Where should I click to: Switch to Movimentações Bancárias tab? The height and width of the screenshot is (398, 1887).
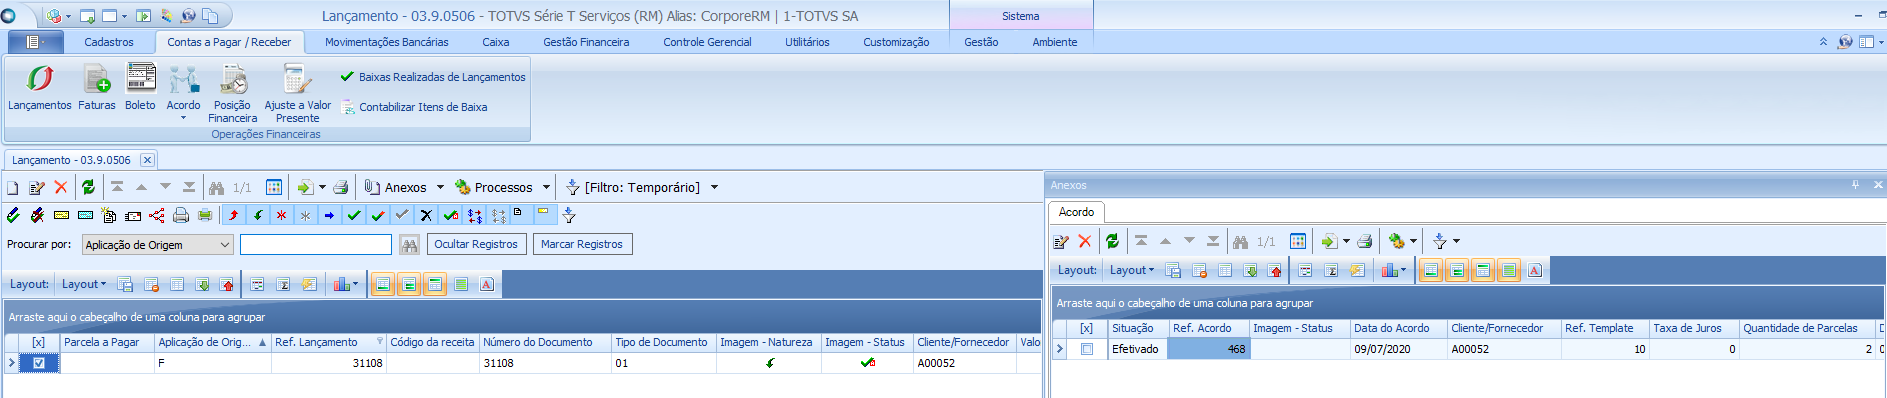pos(387,42)
